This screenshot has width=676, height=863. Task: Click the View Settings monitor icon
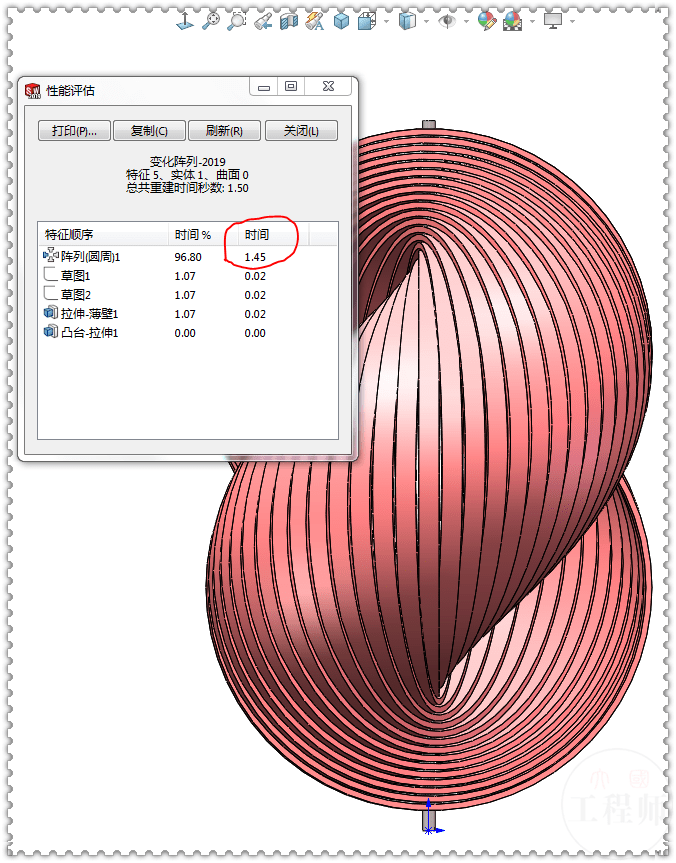click(x=553, y=21)
